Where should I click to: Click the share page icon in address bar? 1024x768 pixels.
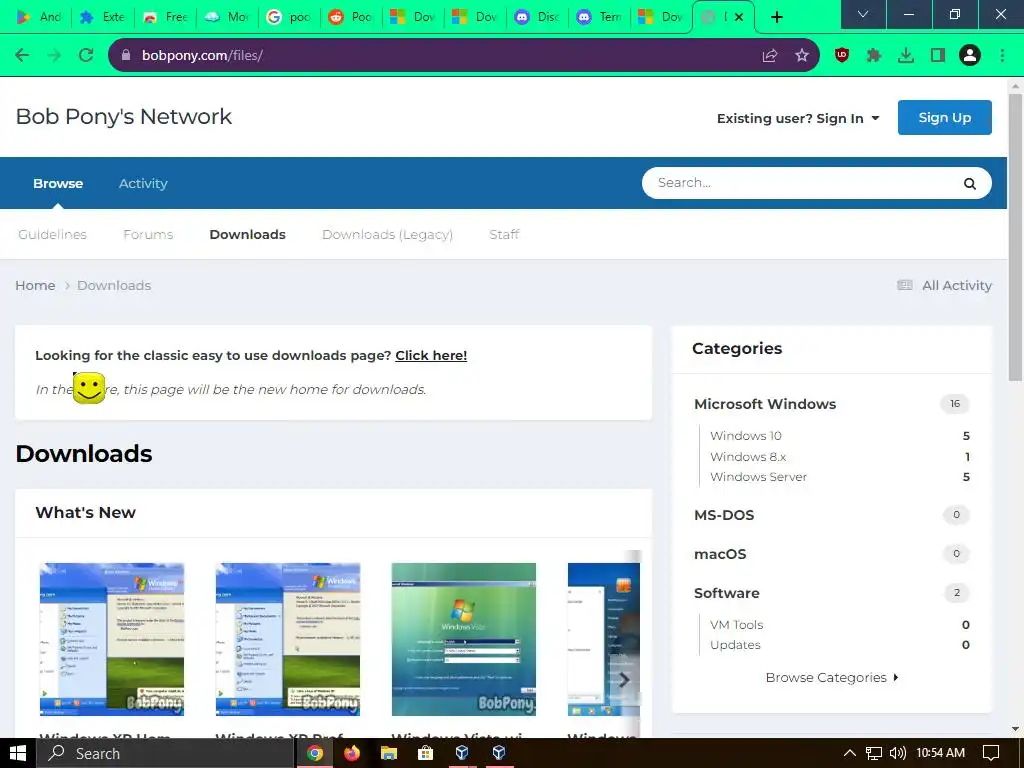coord(769,56)
